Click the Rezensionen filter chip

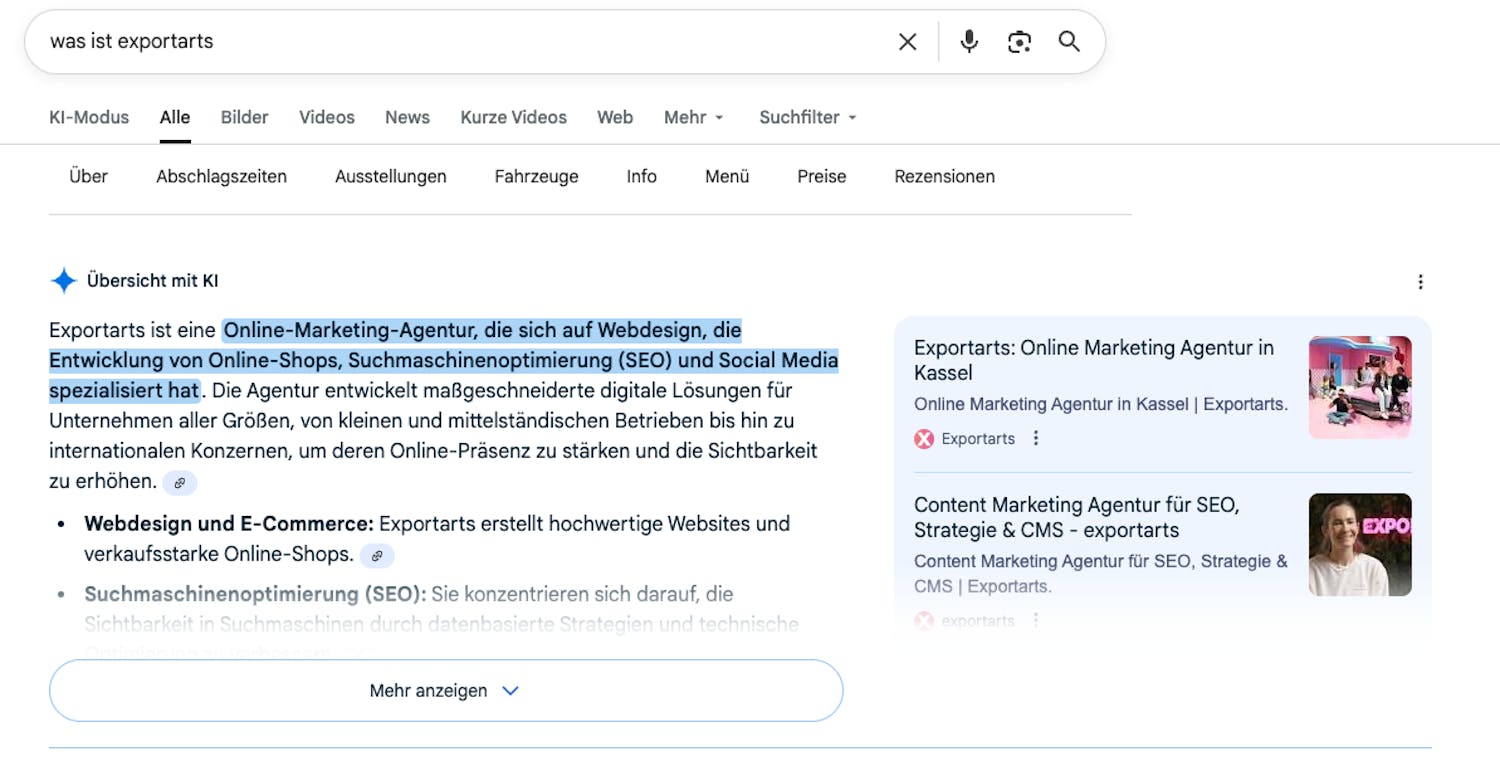pos(944,176)
